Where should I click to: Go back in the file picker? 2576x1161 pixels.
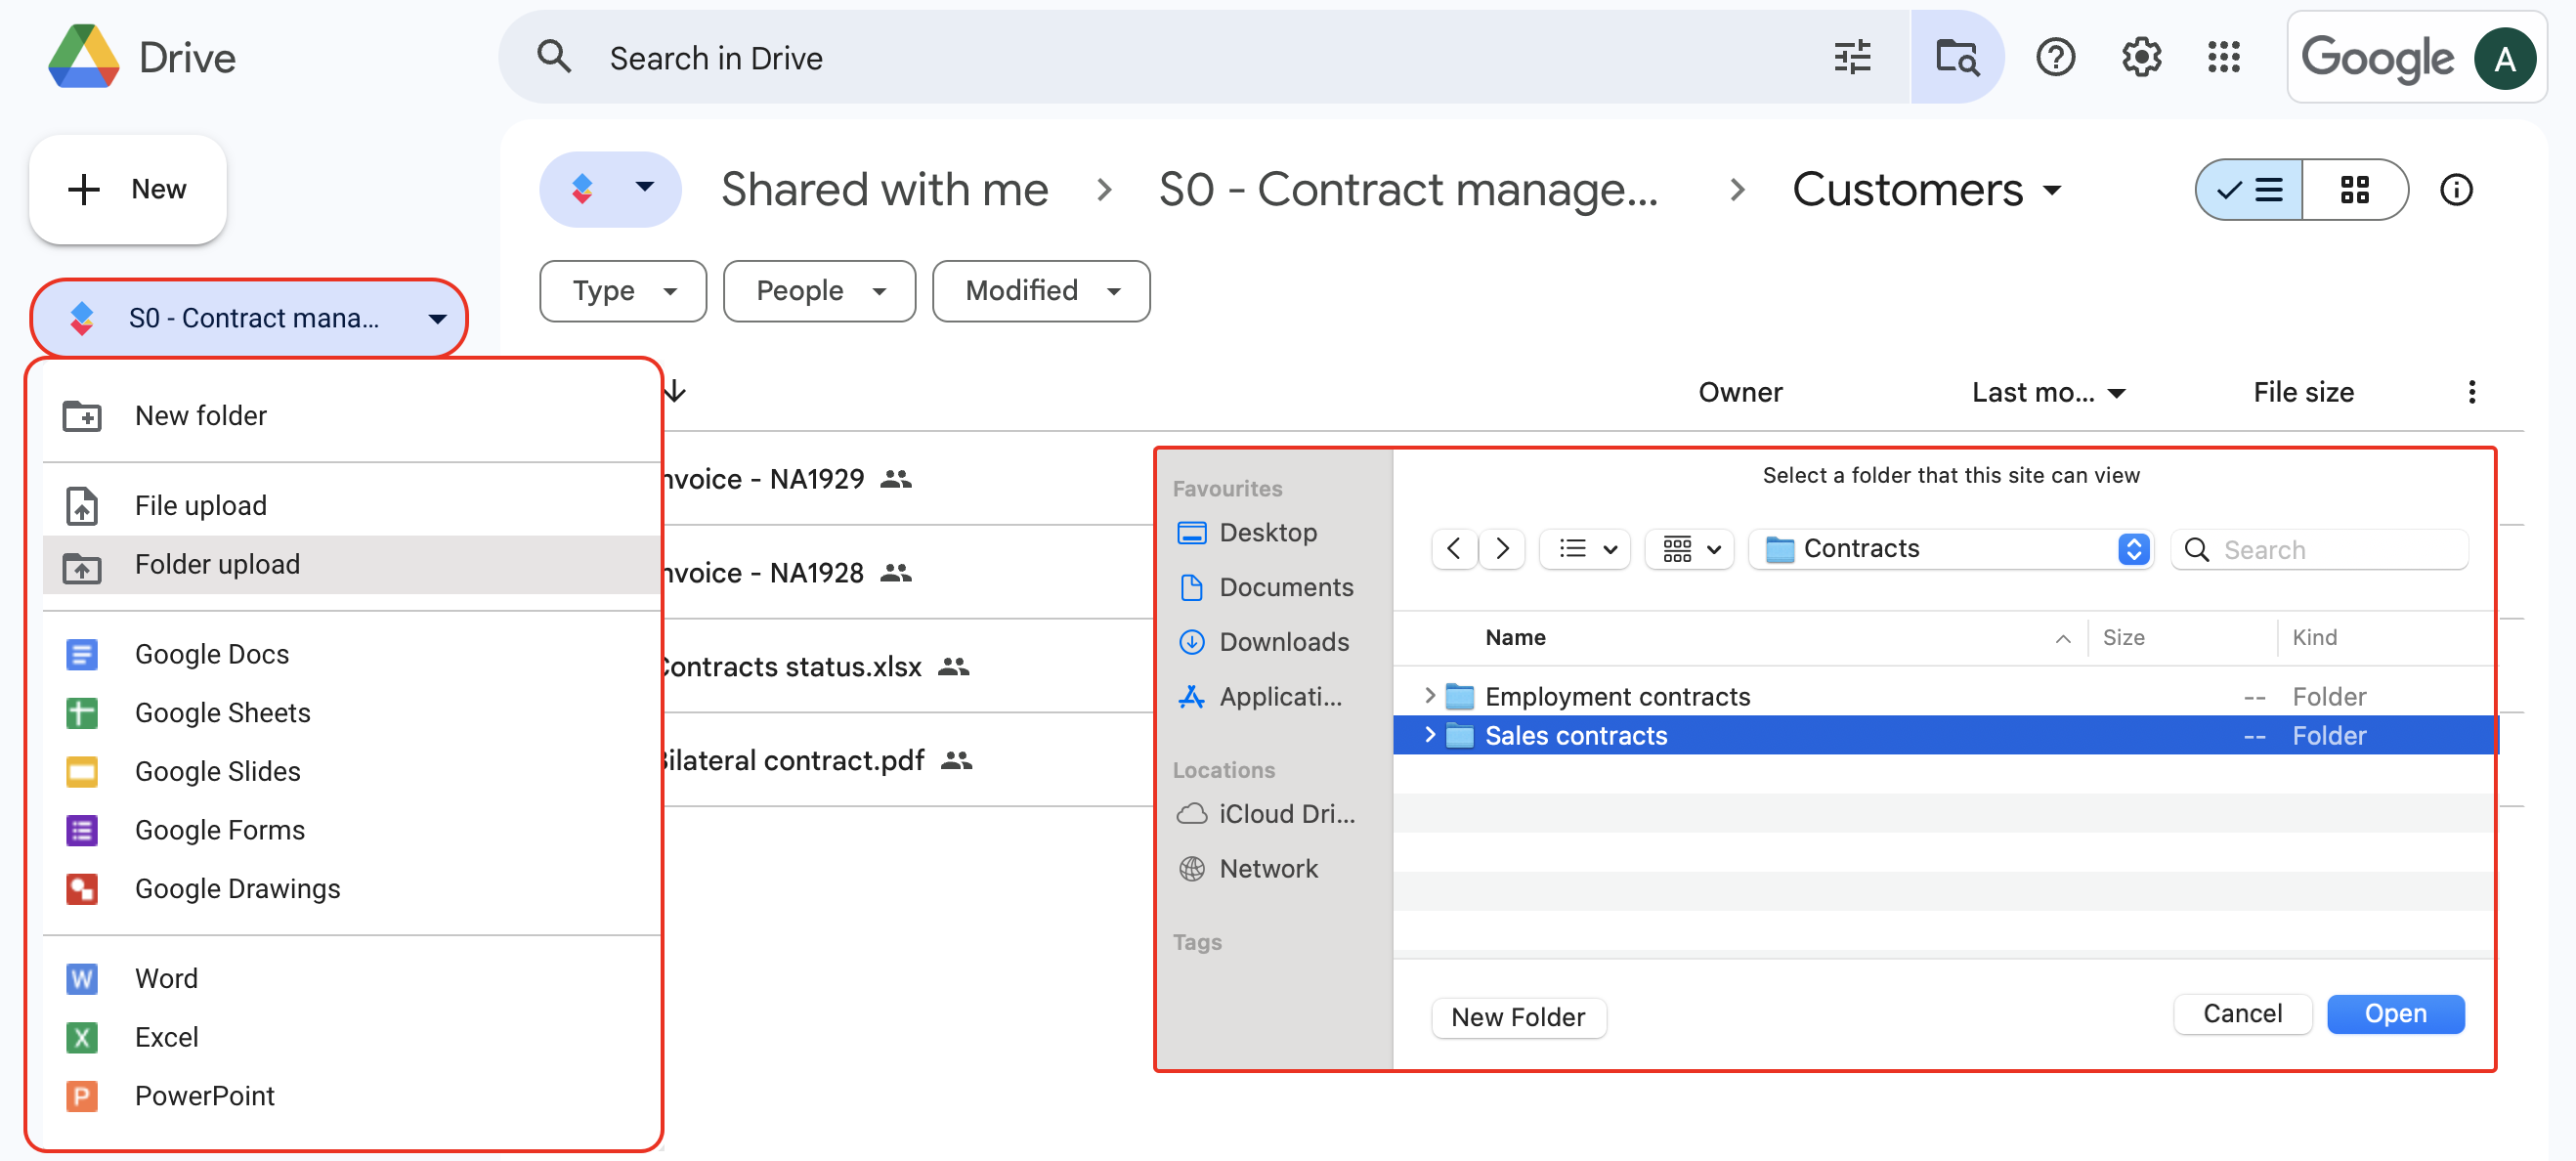tap(1454, 548)
